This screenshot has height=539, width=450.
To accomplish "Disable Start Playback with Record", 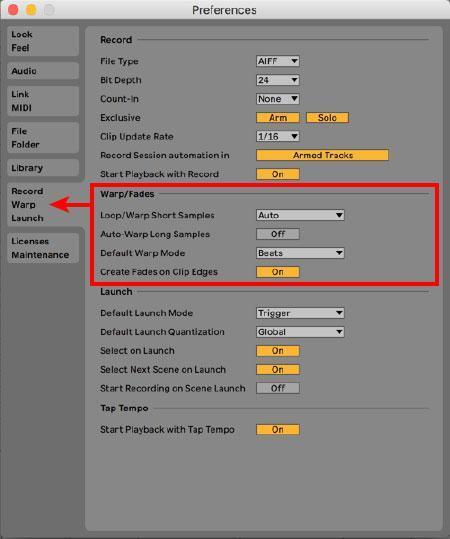I will [x=278, y=174].
